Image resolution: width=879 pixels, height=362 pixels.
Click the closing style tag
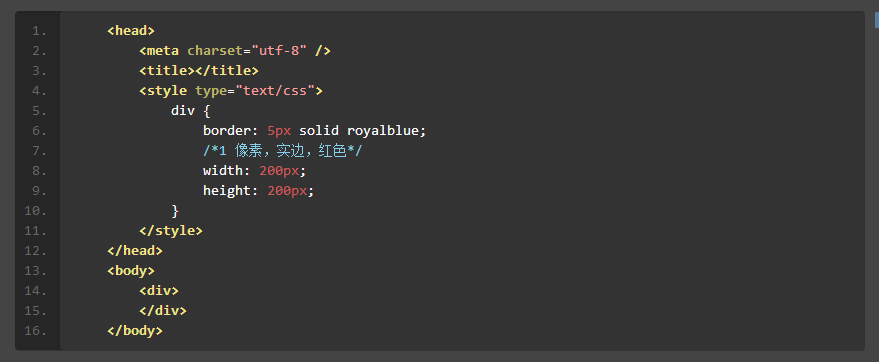[x=171, y=230]
